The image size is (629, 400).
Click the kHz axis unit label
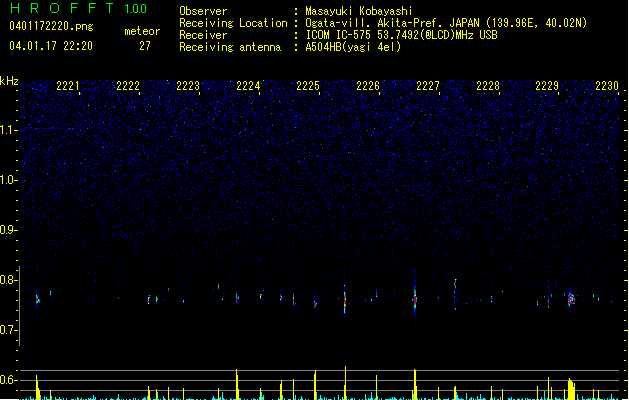coord(9,81)
